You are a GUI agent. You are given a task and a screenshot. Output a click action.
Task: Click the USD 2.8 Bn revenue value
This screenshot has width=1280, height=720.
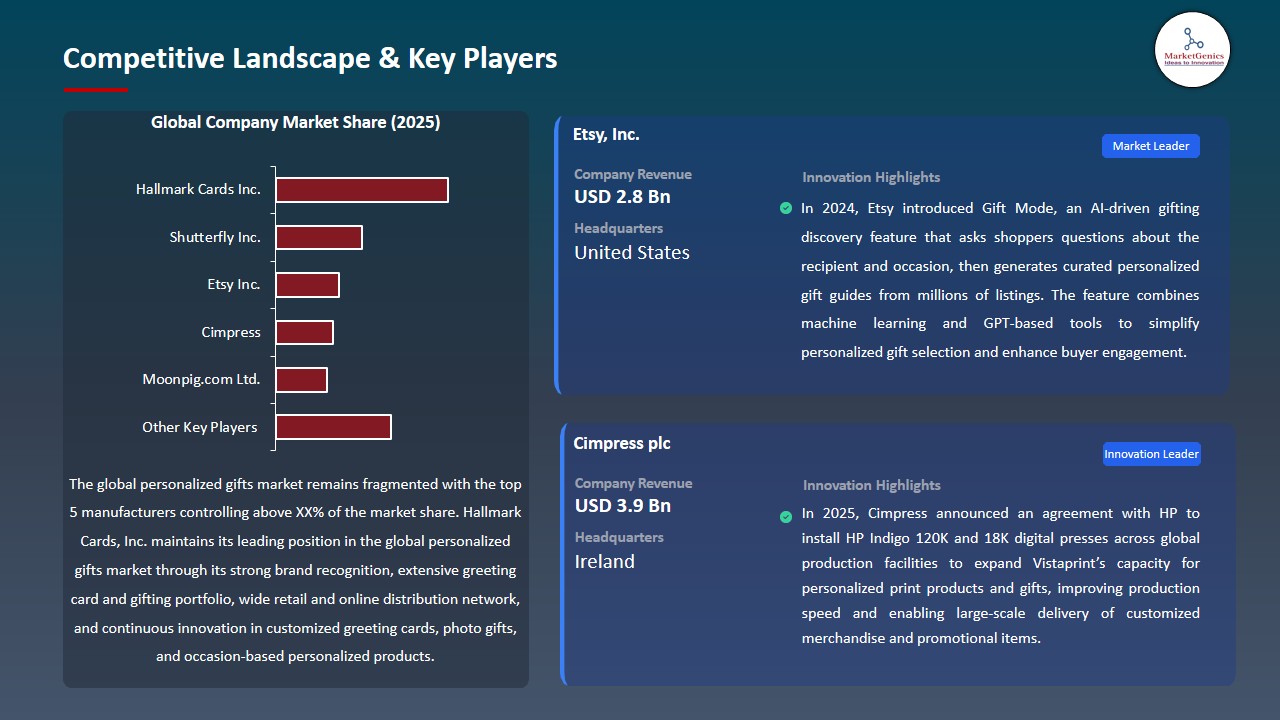(x=622, y=197)
